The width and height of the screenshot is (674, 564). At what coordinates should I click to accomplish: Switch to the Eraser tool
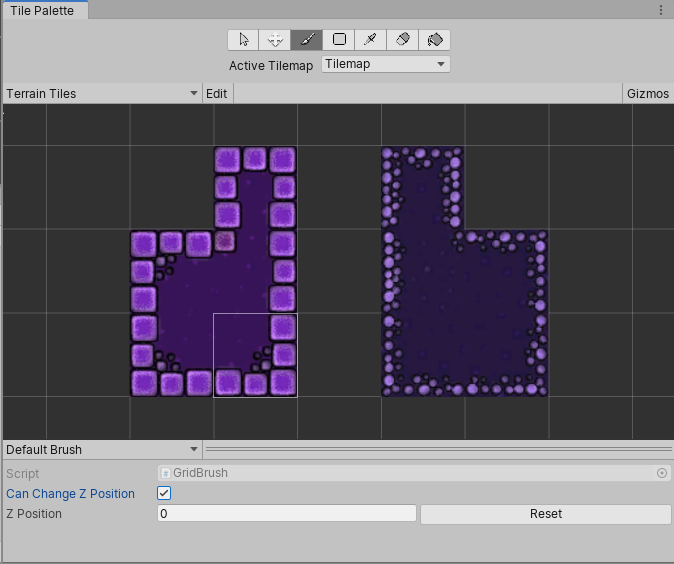coord(403,40)
